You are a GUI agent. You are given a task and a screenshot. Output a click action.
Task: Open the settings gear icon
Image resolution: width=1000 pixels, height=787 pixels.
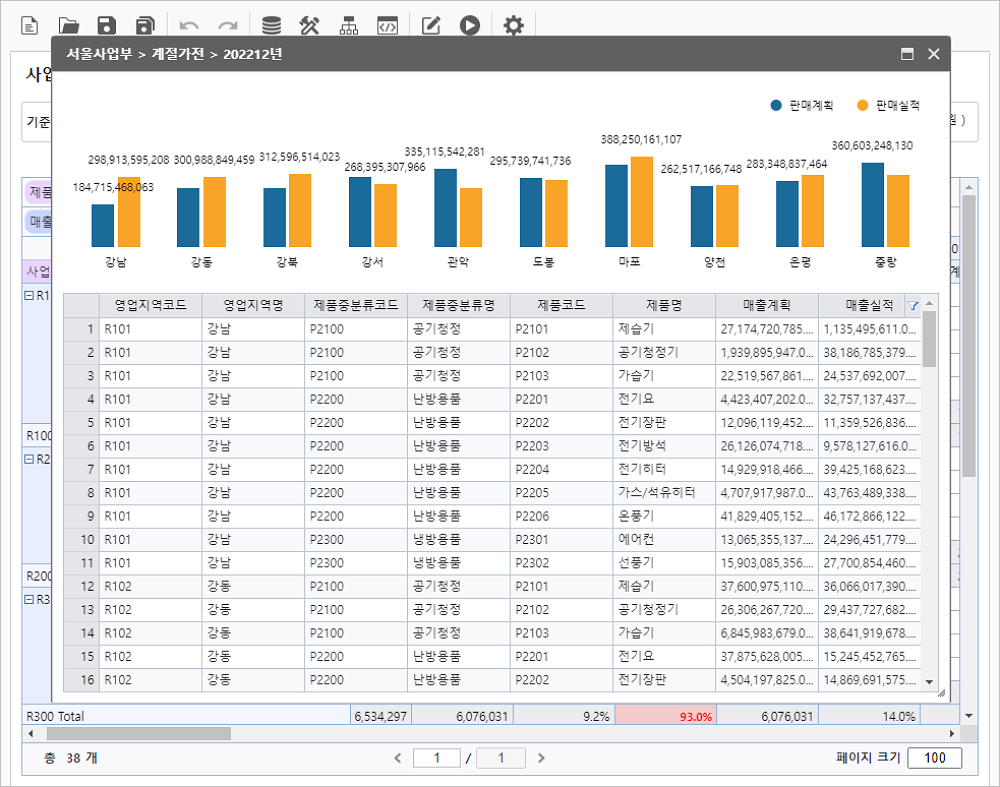point(513,25)
